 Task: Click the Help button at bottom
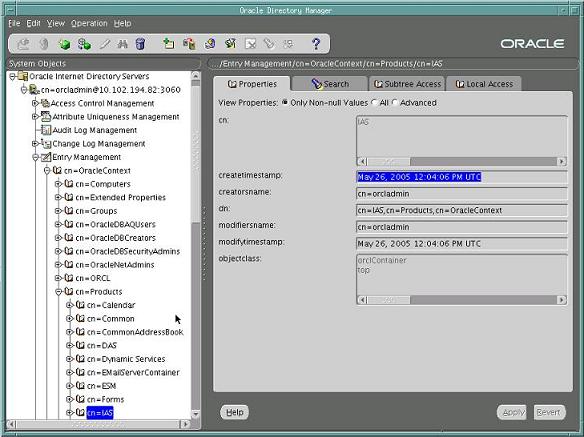235,412
